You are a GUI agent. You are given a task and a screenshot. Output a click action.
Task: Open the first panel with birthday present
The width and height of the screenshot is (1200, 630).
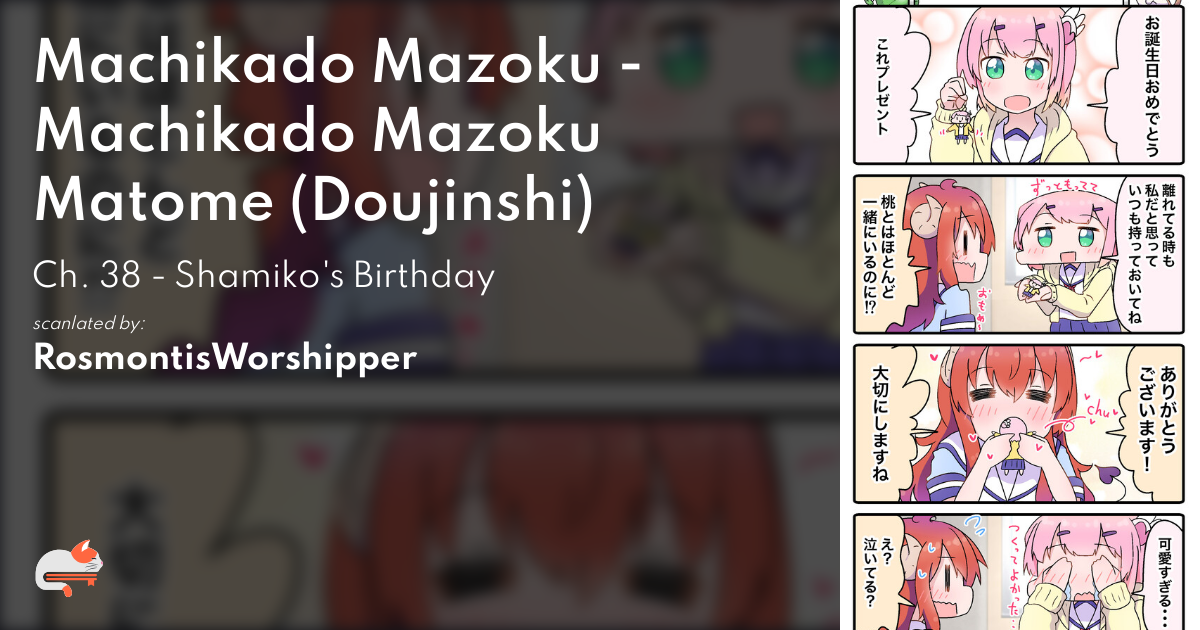pos(1018,85)
